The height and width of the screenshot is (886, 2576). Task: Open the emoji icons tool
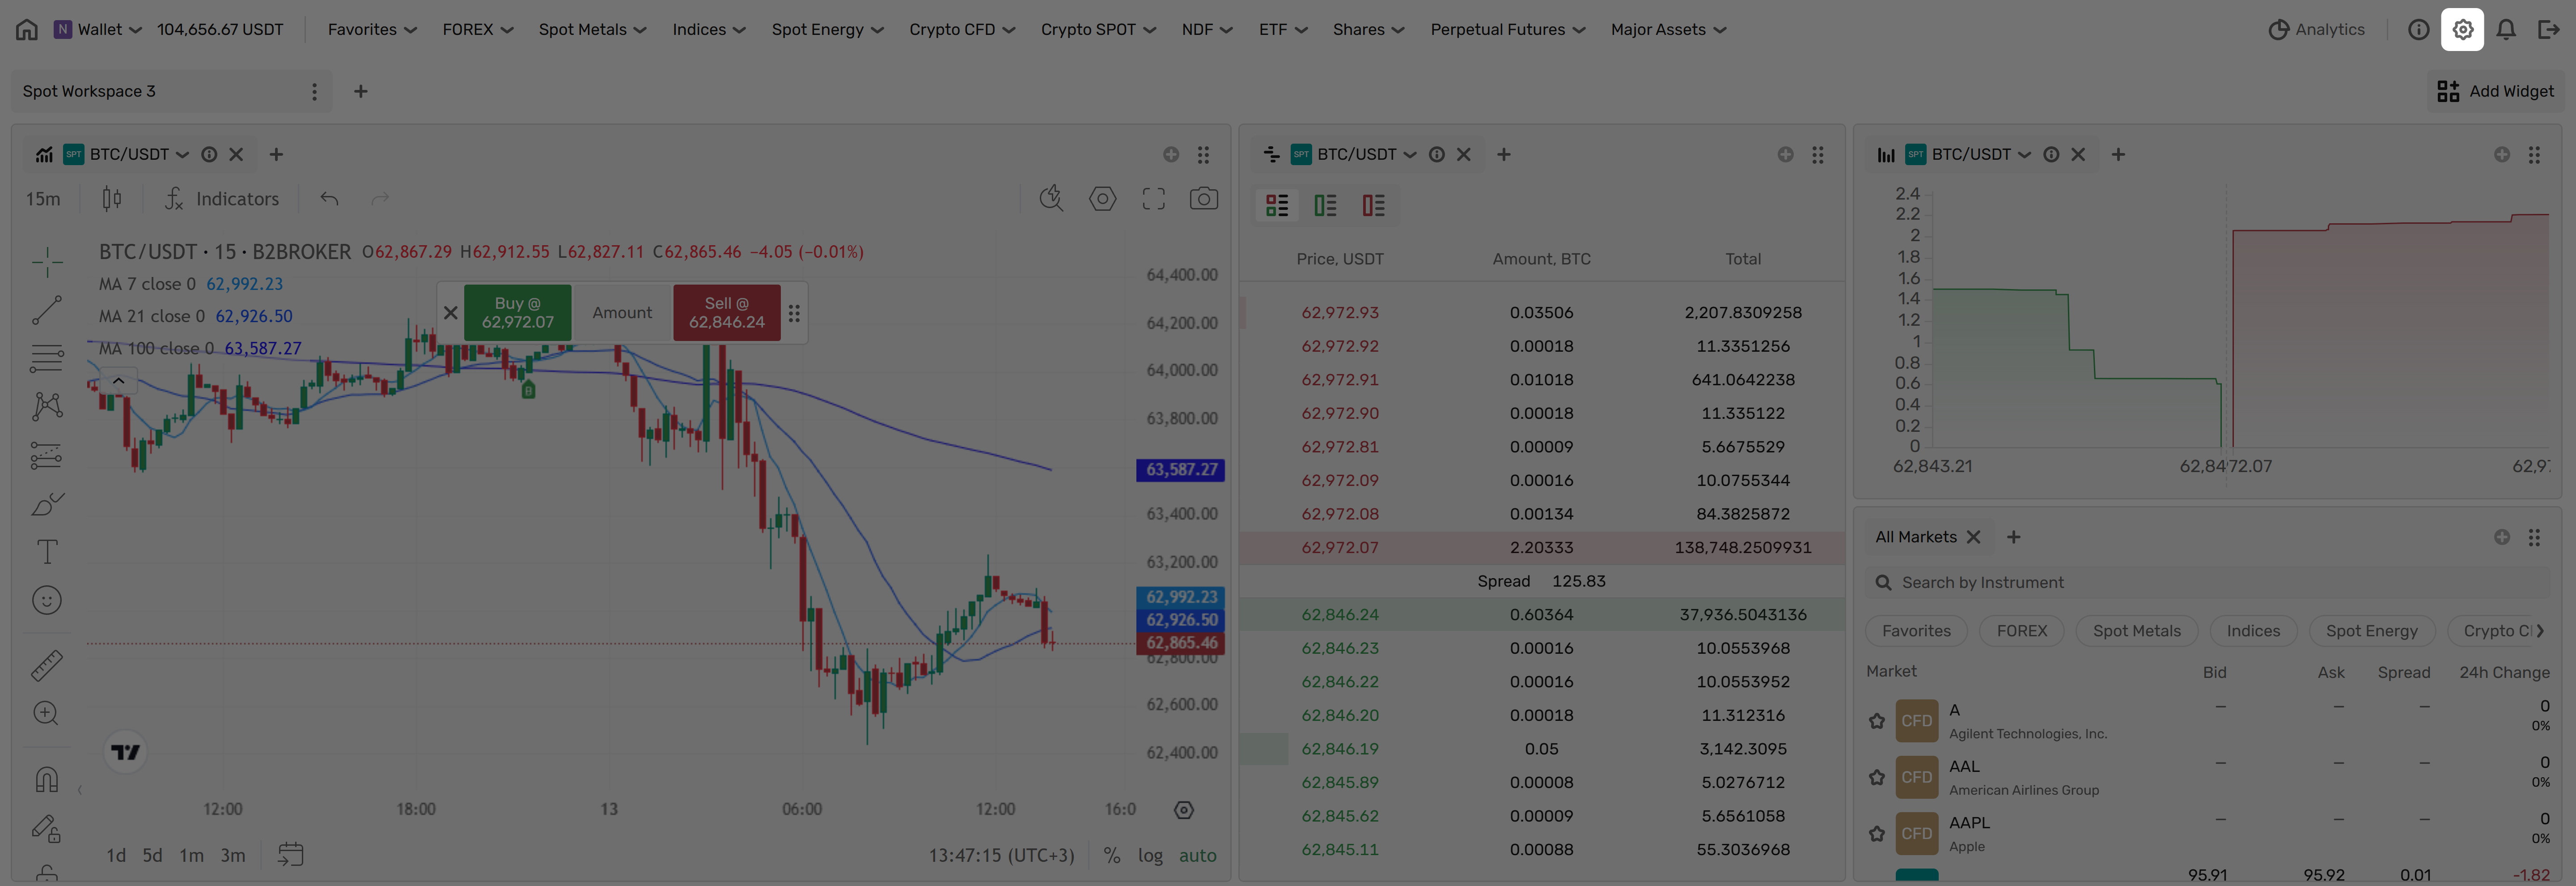[47, 600]
